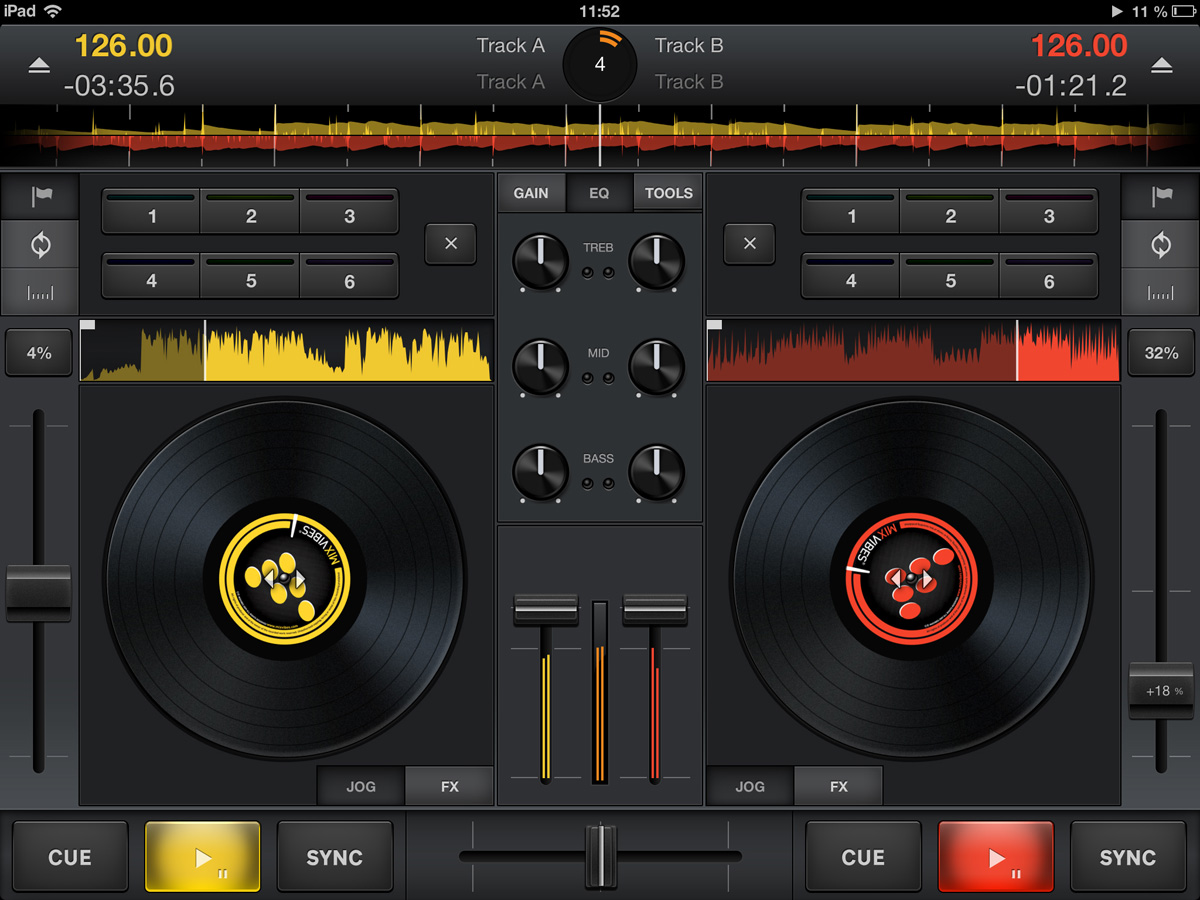Click left MID knob
The image size is (1200, 900).
tap(540, 366)
